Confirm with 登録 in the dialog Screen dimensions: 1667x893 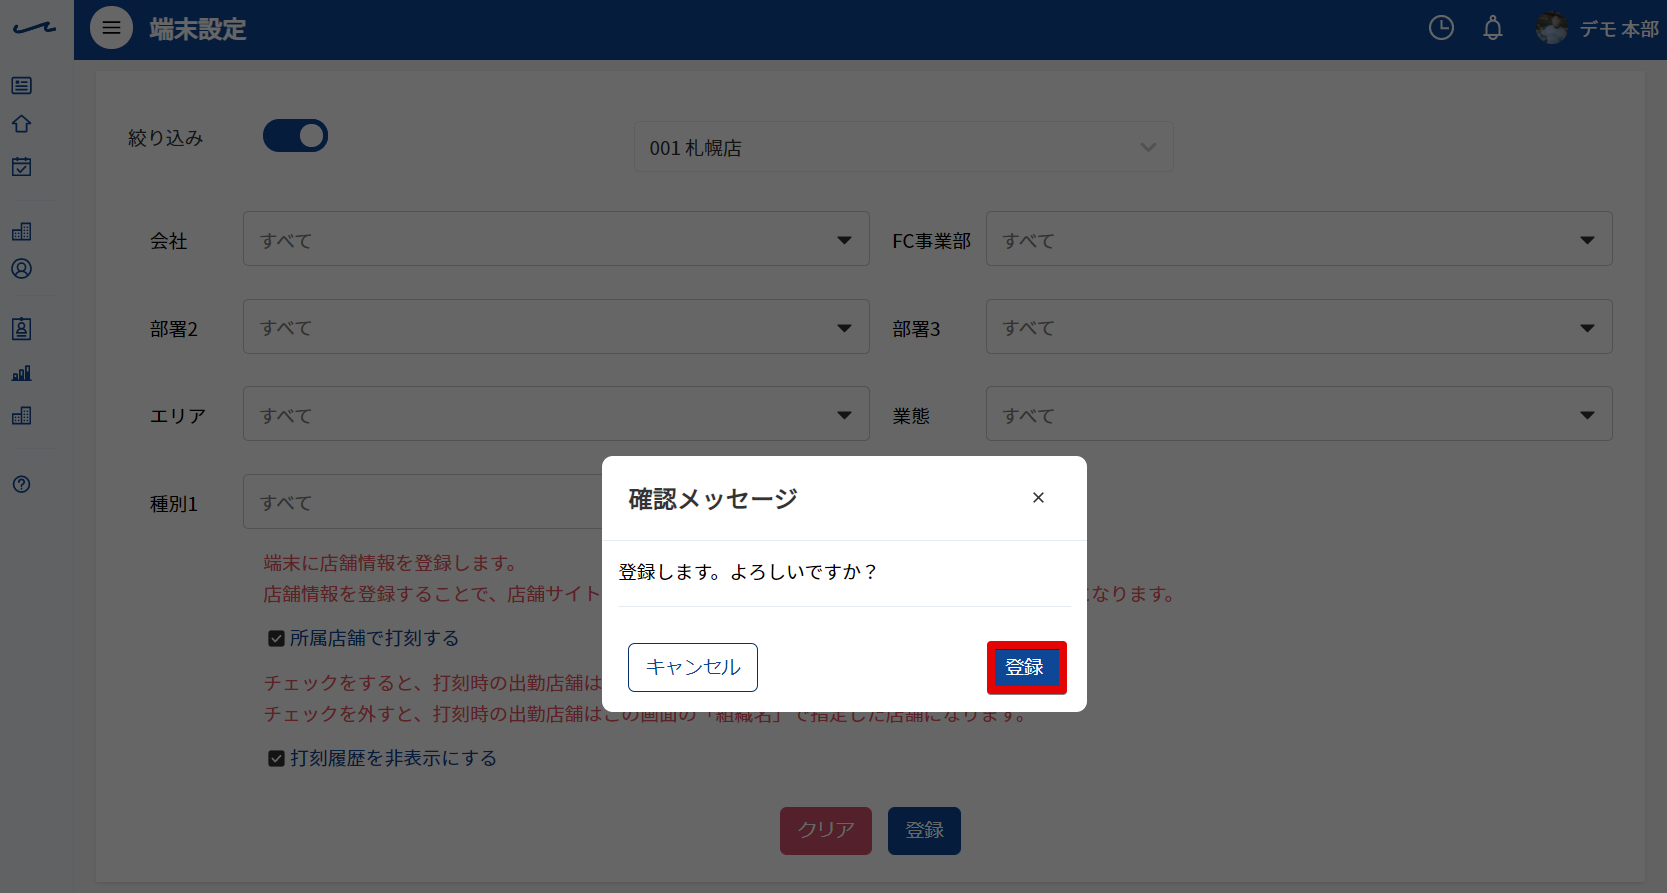pyautogui.click(x=1026, y=667)
